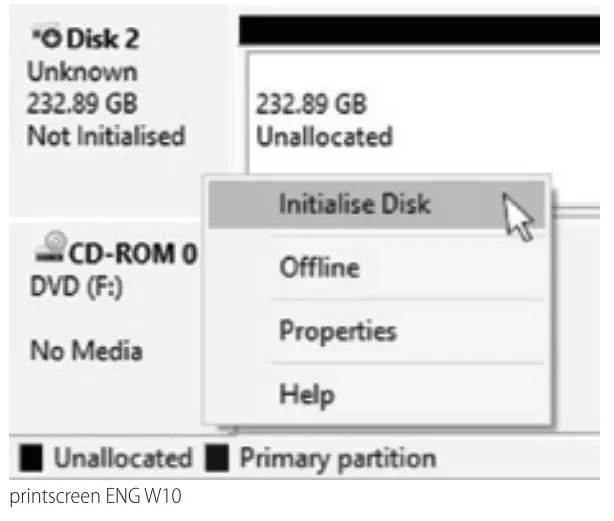The width and height of the screenshot is (614, 521).
Task: Open Properties from the context menu
Action: click(337, 331)
